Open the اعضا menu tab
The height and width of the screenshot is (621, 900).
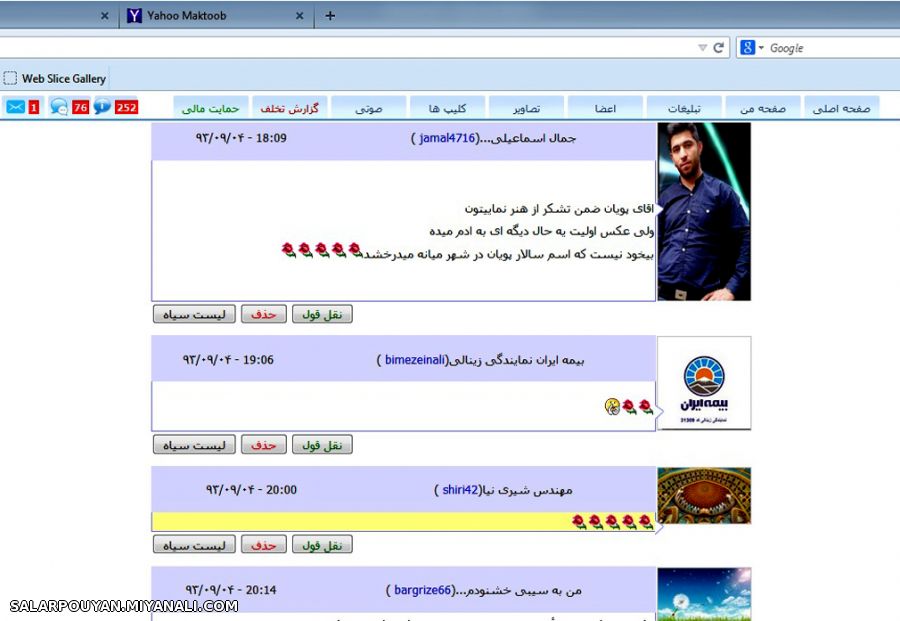click(605, 108)
